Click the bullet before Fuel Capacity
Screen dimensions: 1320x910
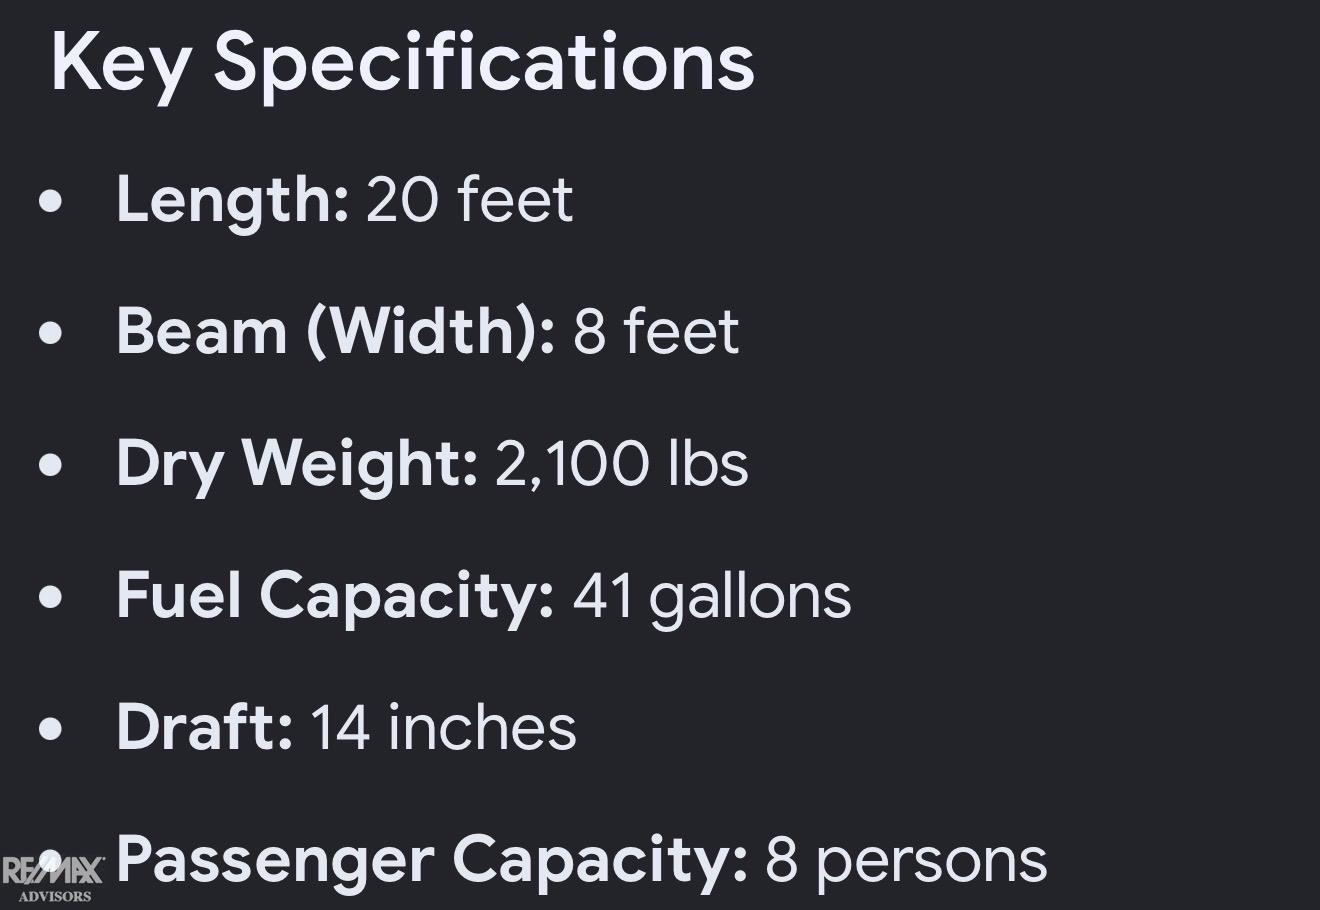pos(50,597)
